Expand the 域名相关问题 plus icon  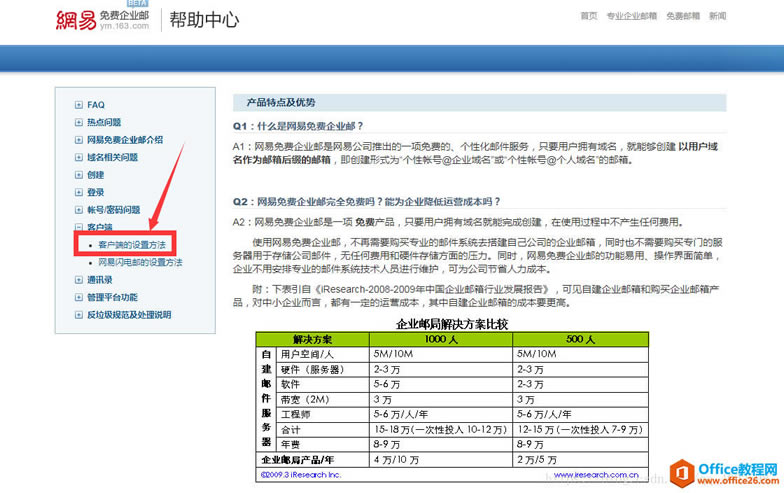tap(78, 158)
